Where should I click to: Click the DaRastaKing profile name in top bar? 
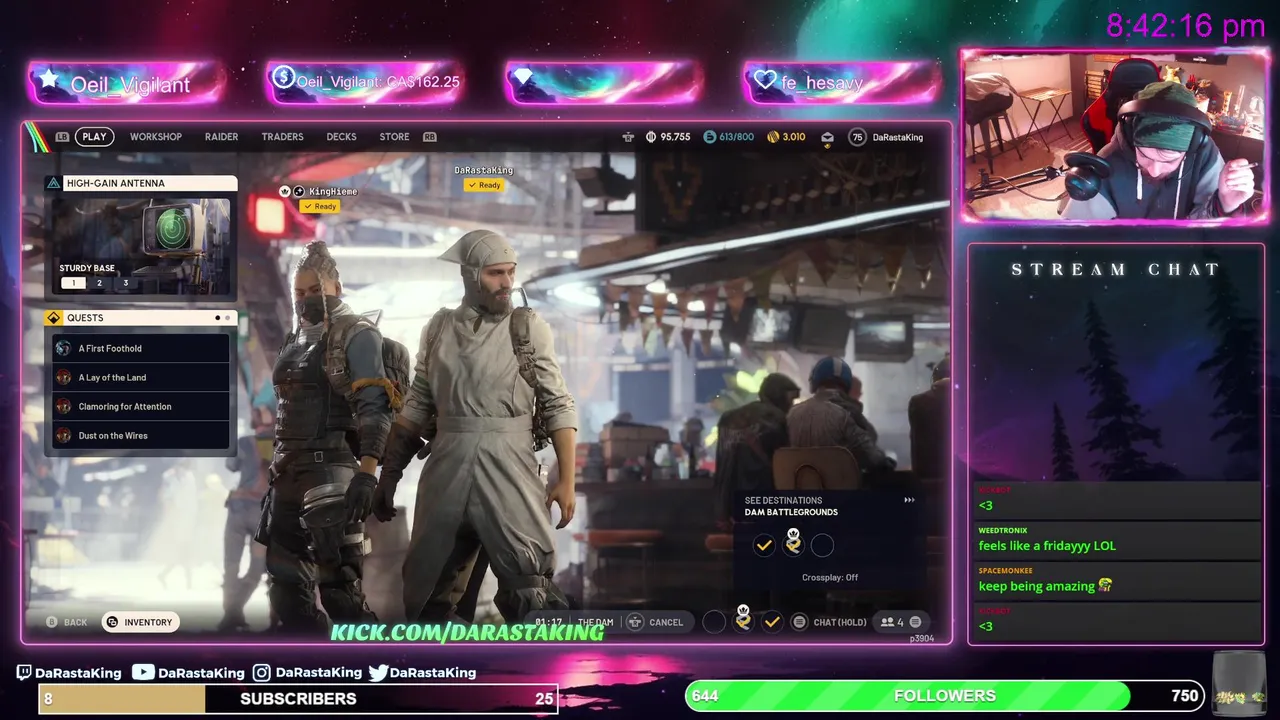[x=898, y=137]
